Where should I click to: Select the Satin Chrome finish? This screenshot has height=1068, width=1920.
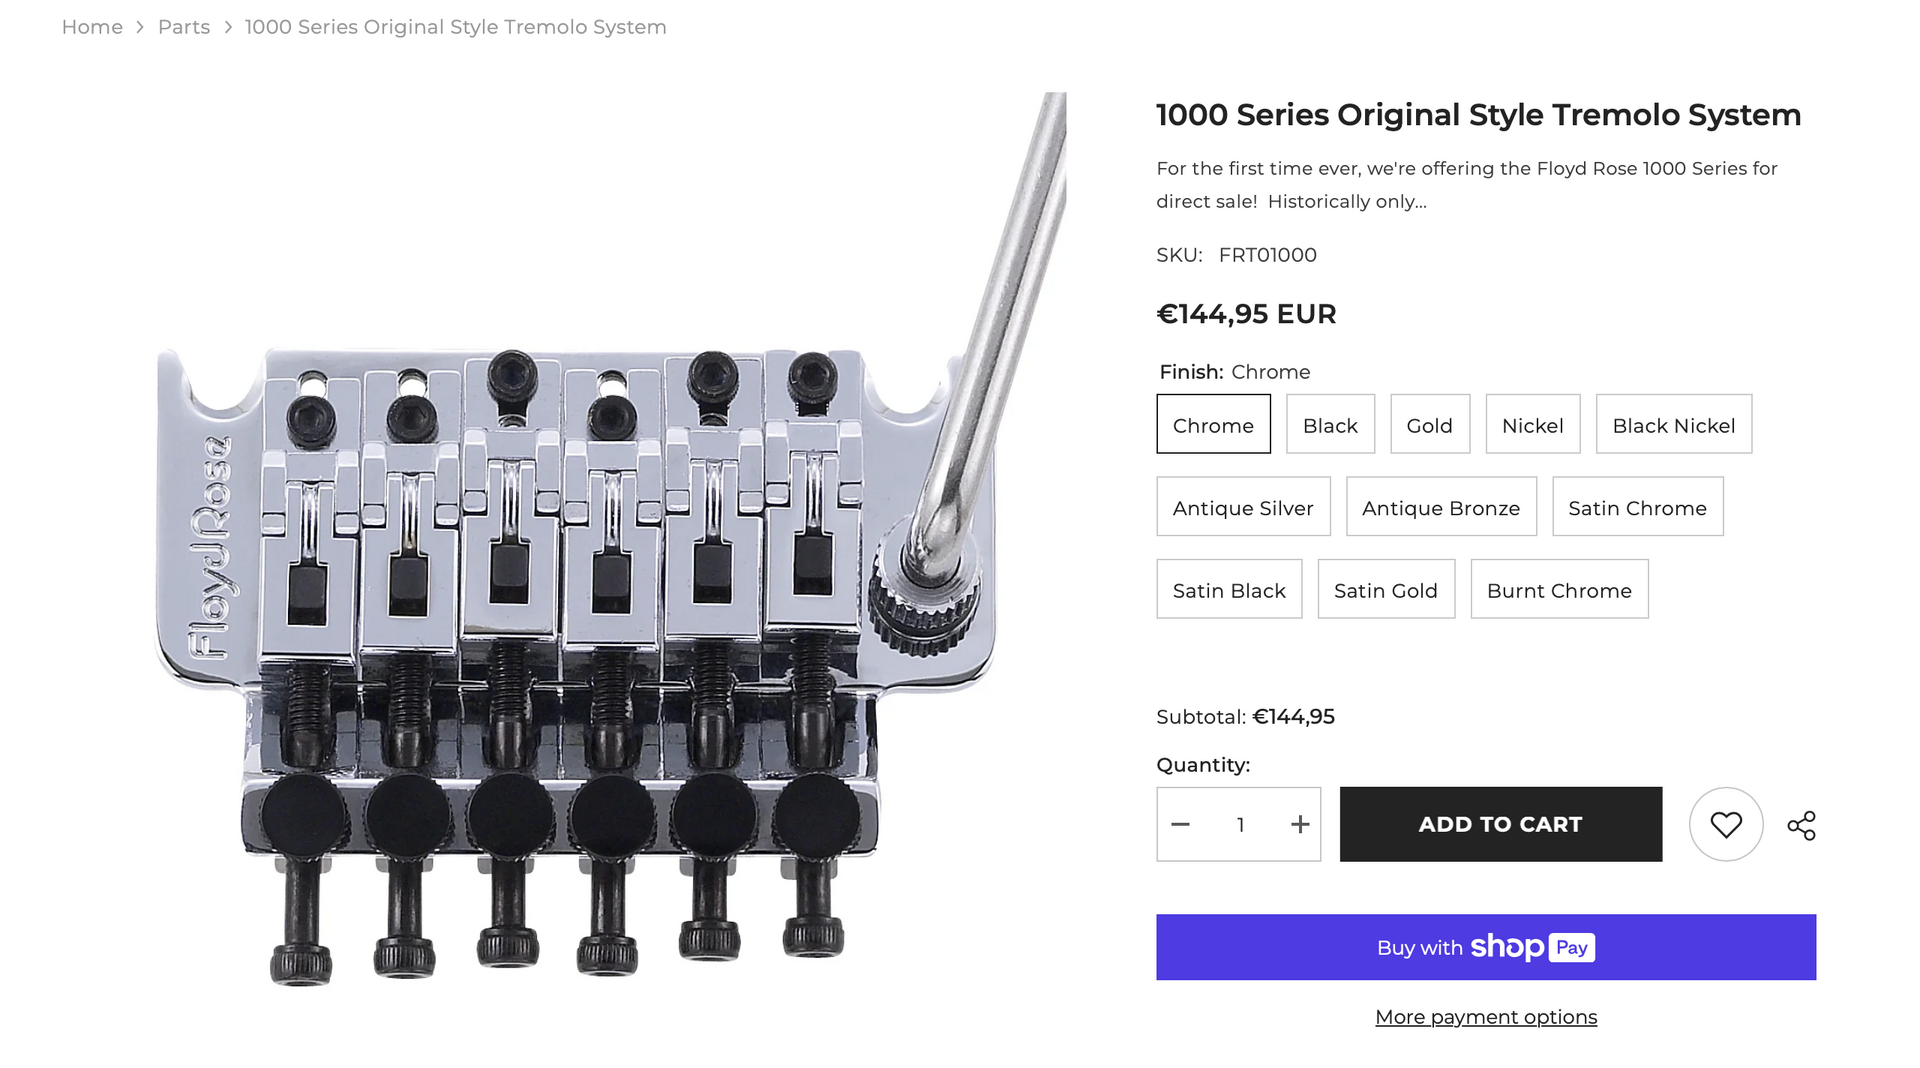[1637, 507]
